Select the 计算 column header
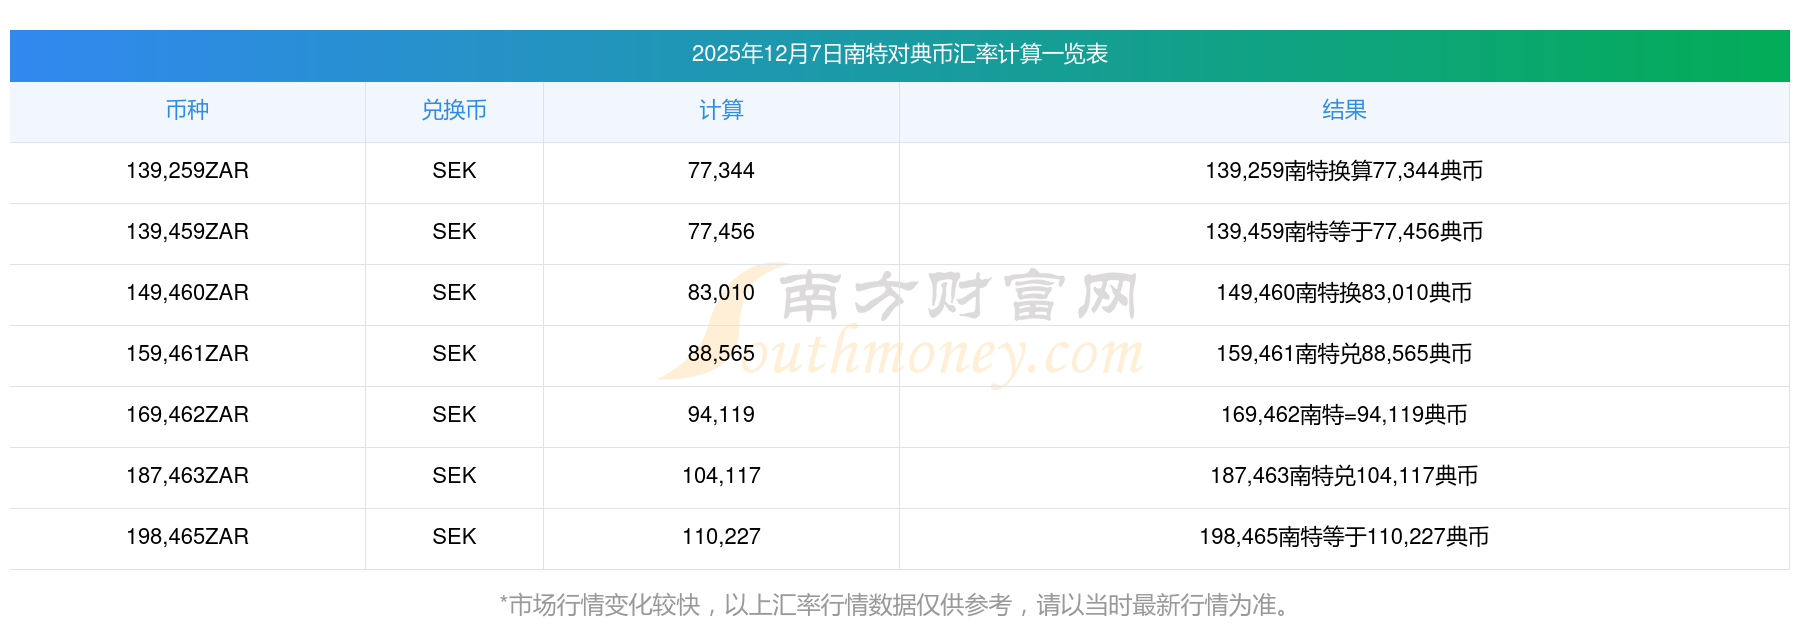Viewport: 1800px width, 636px height. click(x=721, y=110)
